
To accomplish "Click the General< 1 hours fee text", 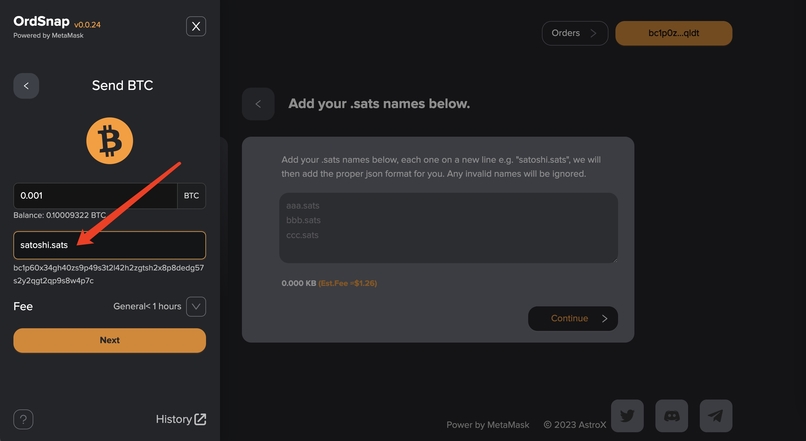I will pyautogui.click(x=147, y=306).
